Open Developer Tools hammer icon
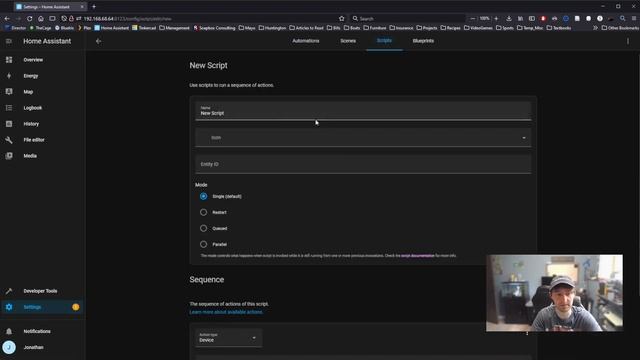The width and height of the screenshot is (640, 360). 9,291
